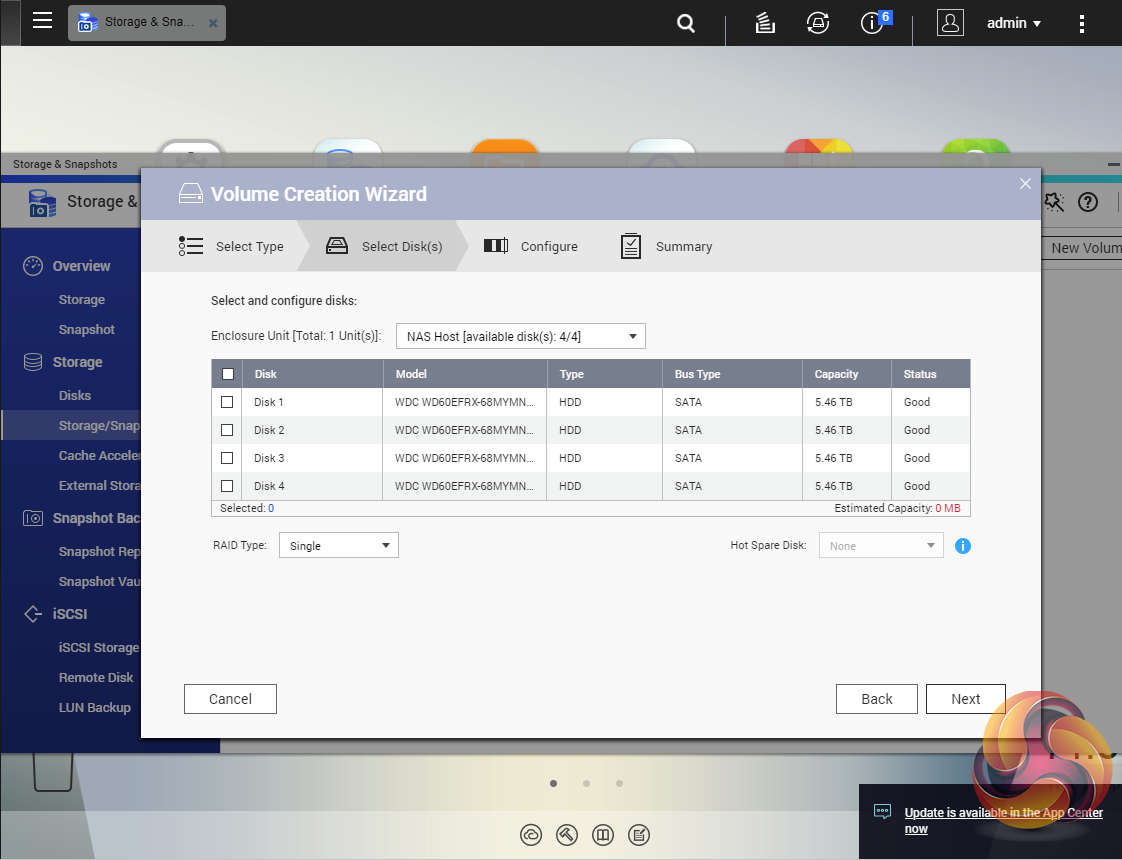This screenshot has width=1122, height=860.
Task: Close the Storage & Snapshots taskbar tab
Action: (213, 23)
